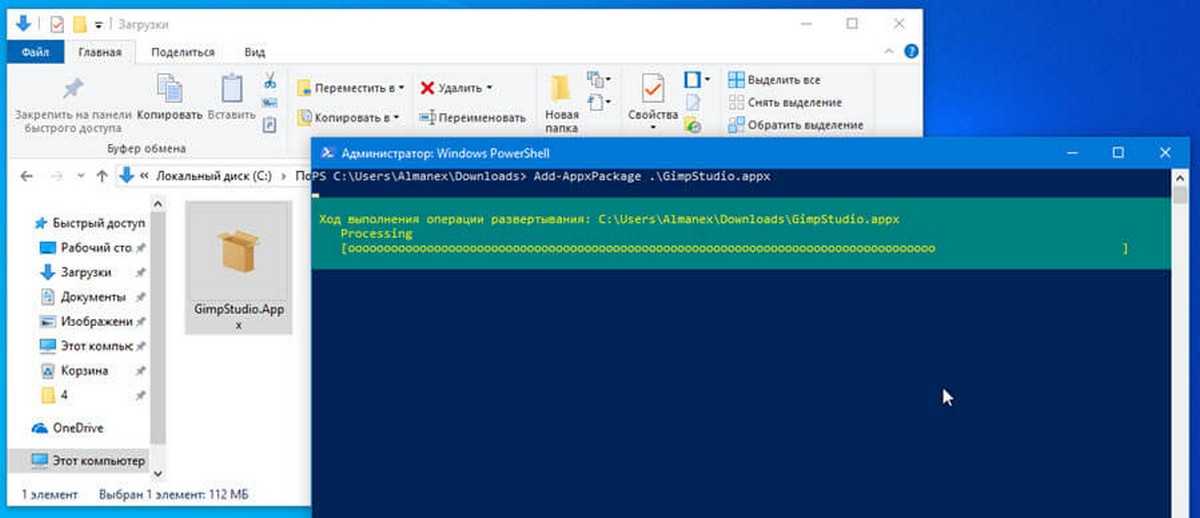
Task: Click Properties checkmark in quick access toolbar
Action: (x=56, y=23)
